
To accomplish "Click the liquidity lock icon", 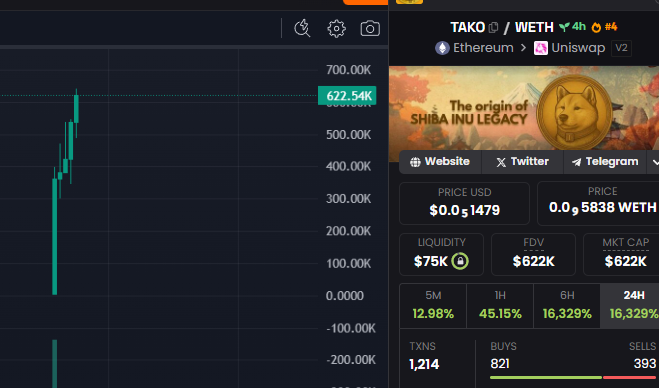I will click(x=460, y=261).
